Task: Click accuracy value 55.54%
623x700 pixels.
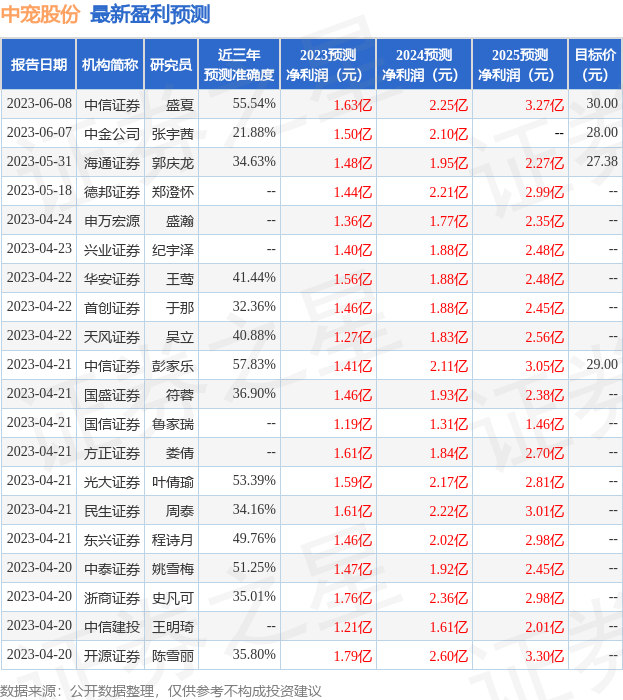Action: pos(254,104)
